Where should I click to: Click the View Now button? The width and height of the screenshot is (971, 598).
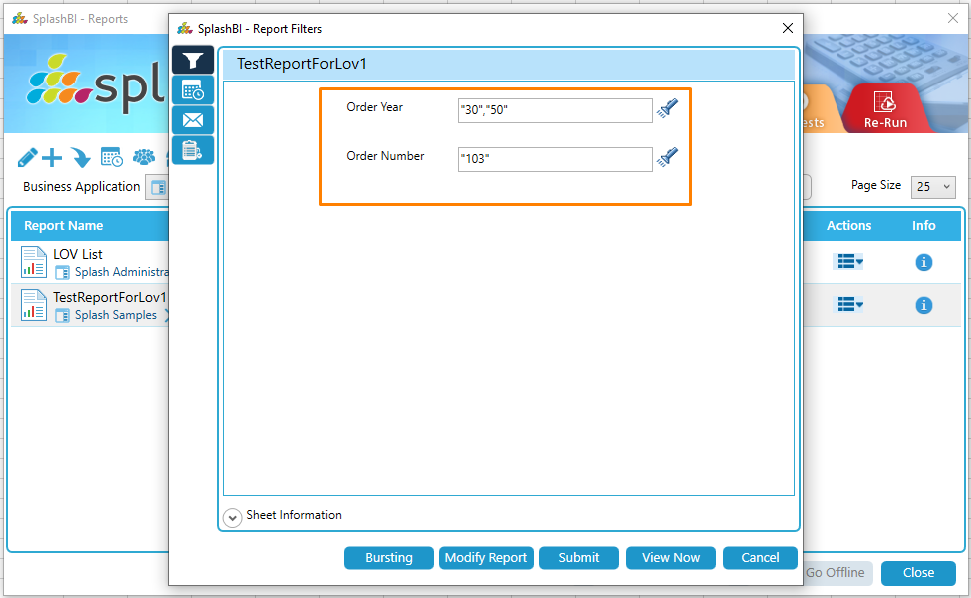click(x=671, y=558)
